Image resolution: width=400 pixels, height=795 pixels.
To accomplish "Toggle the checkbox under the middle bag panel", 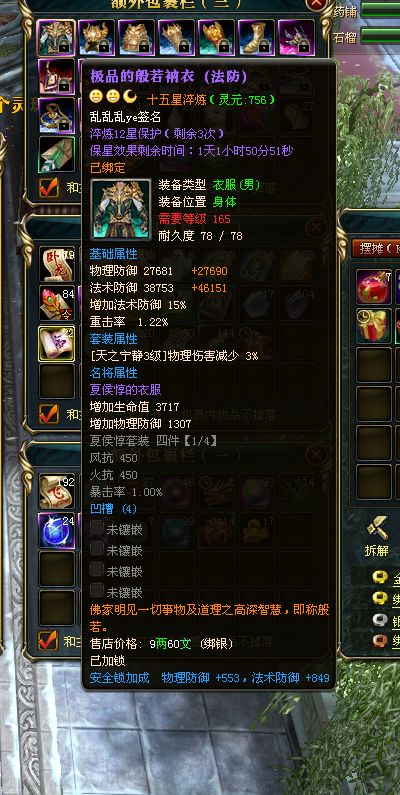I will 49,414.
